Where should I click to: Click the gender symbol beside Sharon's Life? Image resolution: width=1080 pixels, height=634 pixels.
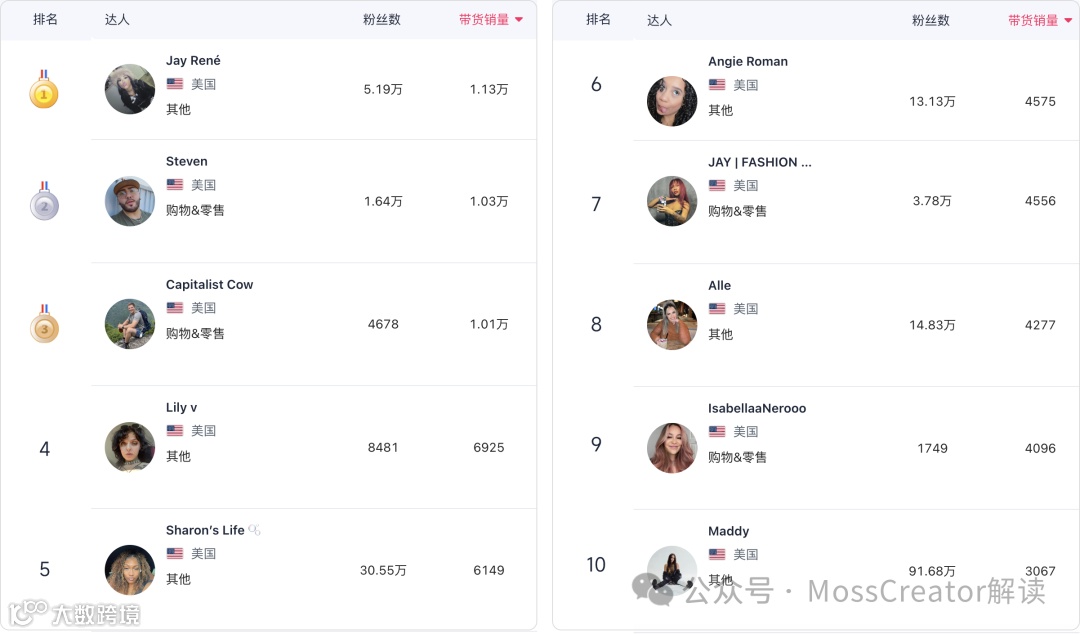[x=254, y=530]
